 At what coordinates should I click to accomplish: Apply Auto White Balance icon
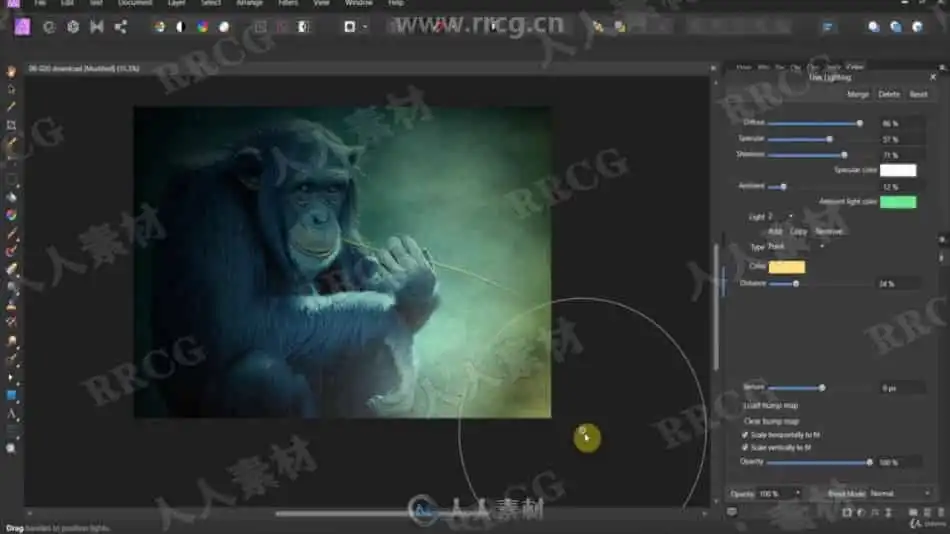click(224, 27)
